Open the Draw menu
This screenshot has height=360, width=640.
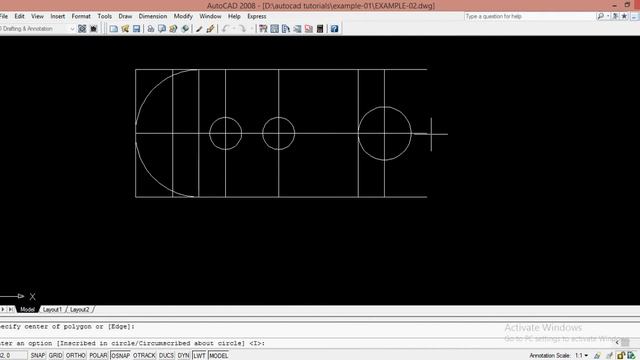[125, 16]
